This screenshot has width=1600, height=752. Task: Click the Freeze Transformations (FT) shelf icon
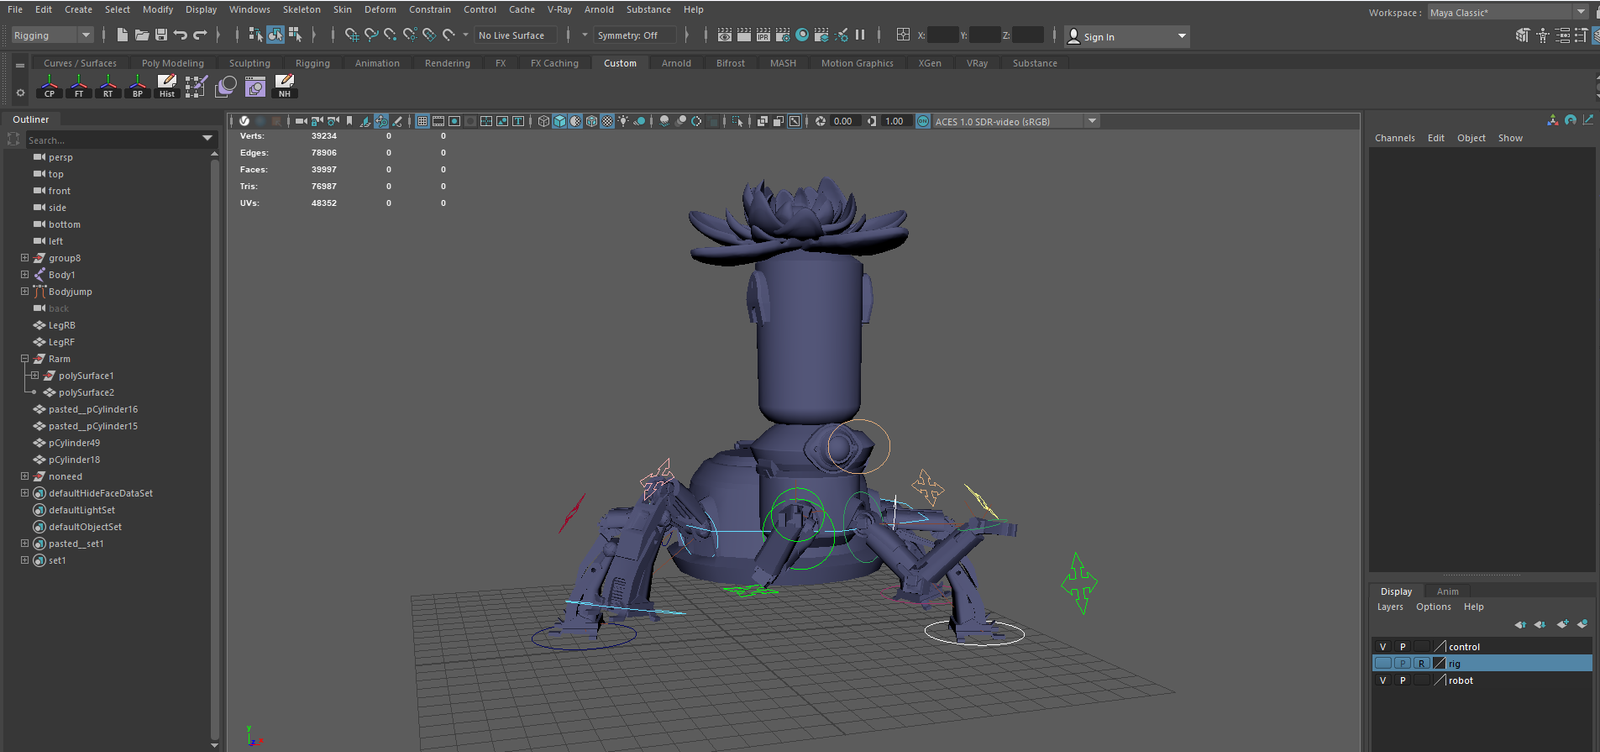(79, 87)
